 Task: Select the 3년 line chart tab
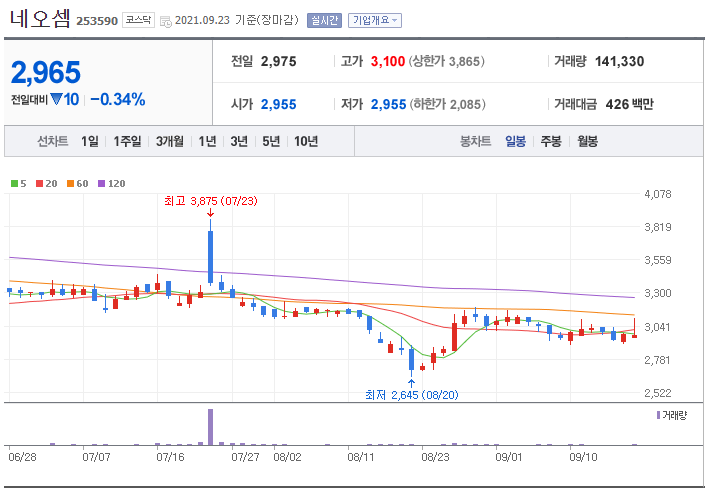[239, 142]
